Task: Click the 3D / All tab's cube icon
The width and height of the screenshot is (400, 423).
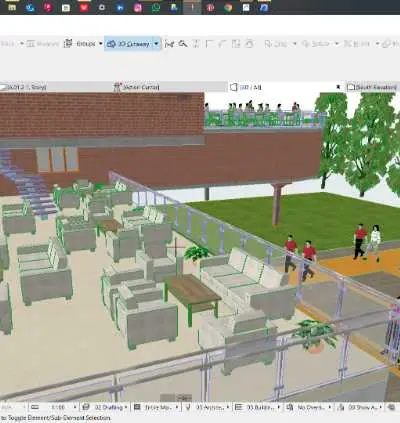Action: click(234, 87)
